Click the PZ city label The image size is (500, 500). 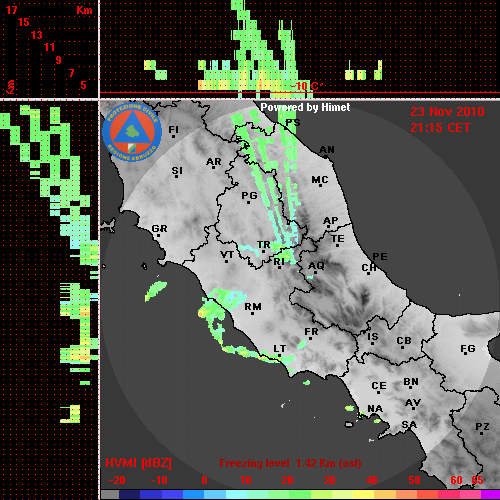pos(482,426)
